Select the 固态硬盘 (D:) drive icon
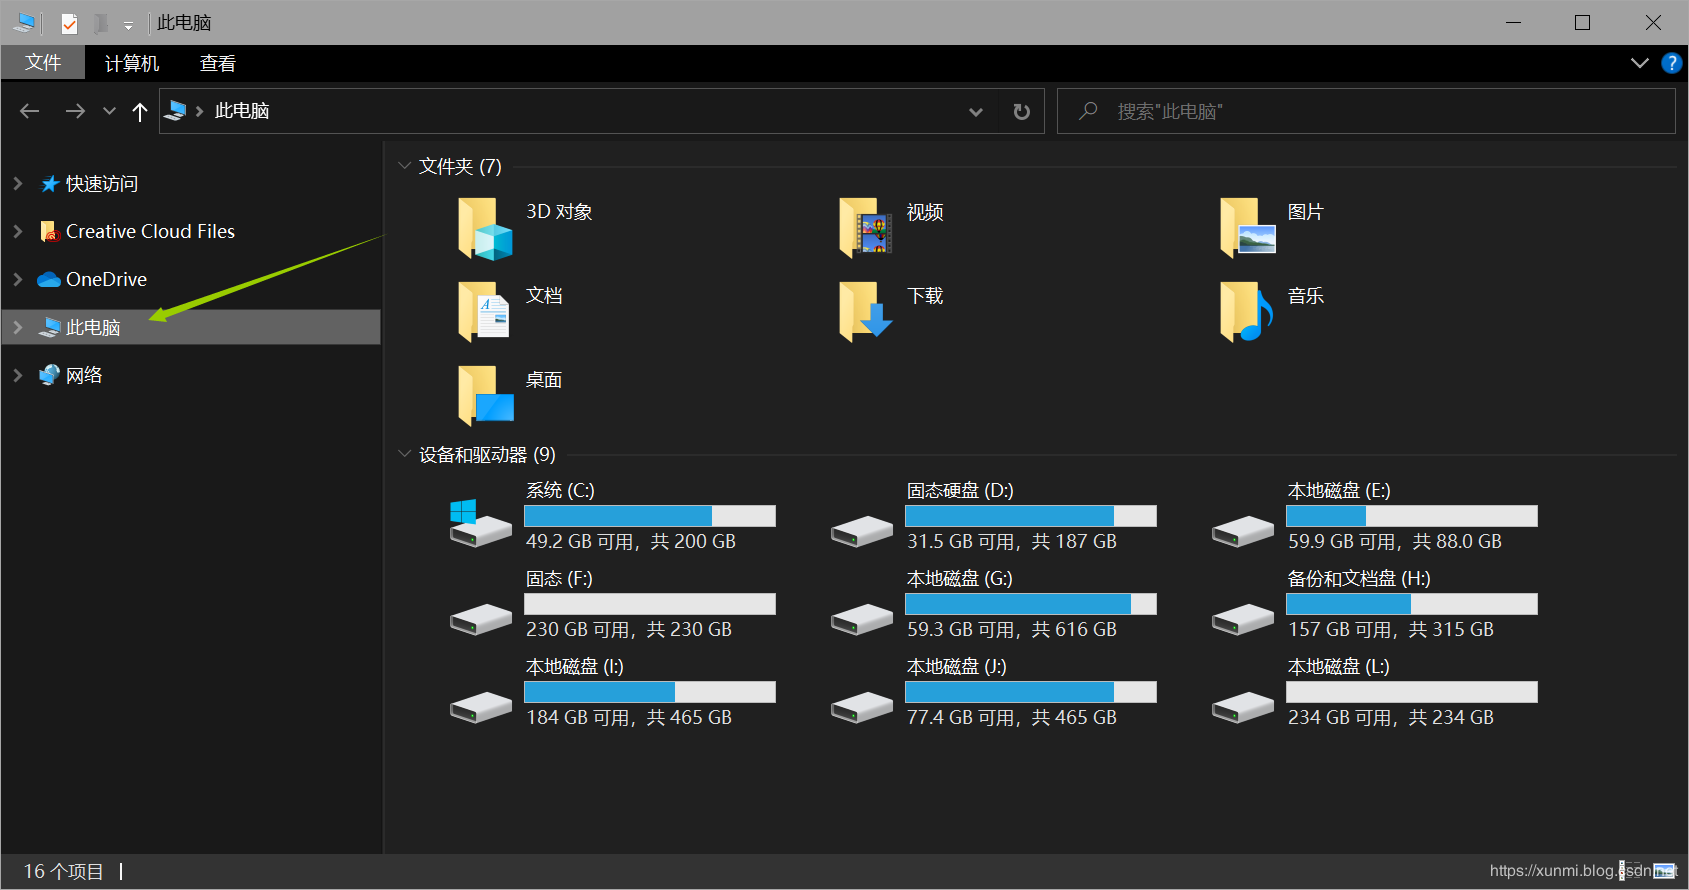 [862, 531]
